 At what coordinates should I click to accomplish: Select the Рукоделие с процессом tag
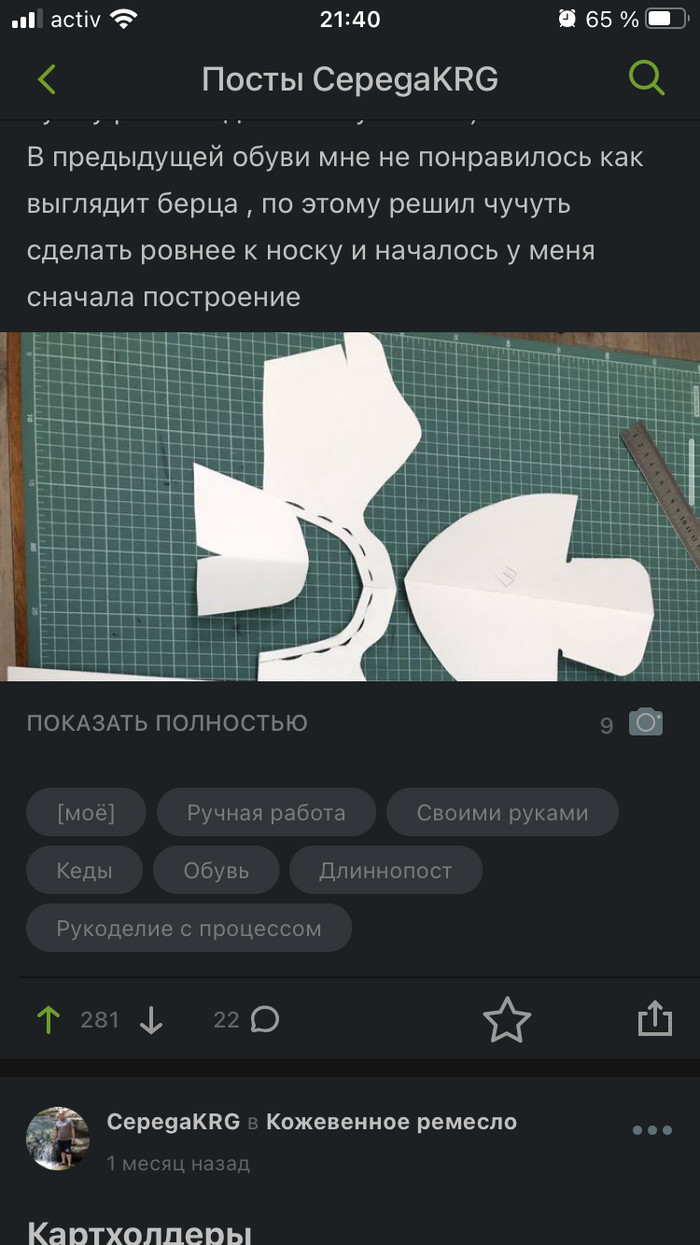189,928
